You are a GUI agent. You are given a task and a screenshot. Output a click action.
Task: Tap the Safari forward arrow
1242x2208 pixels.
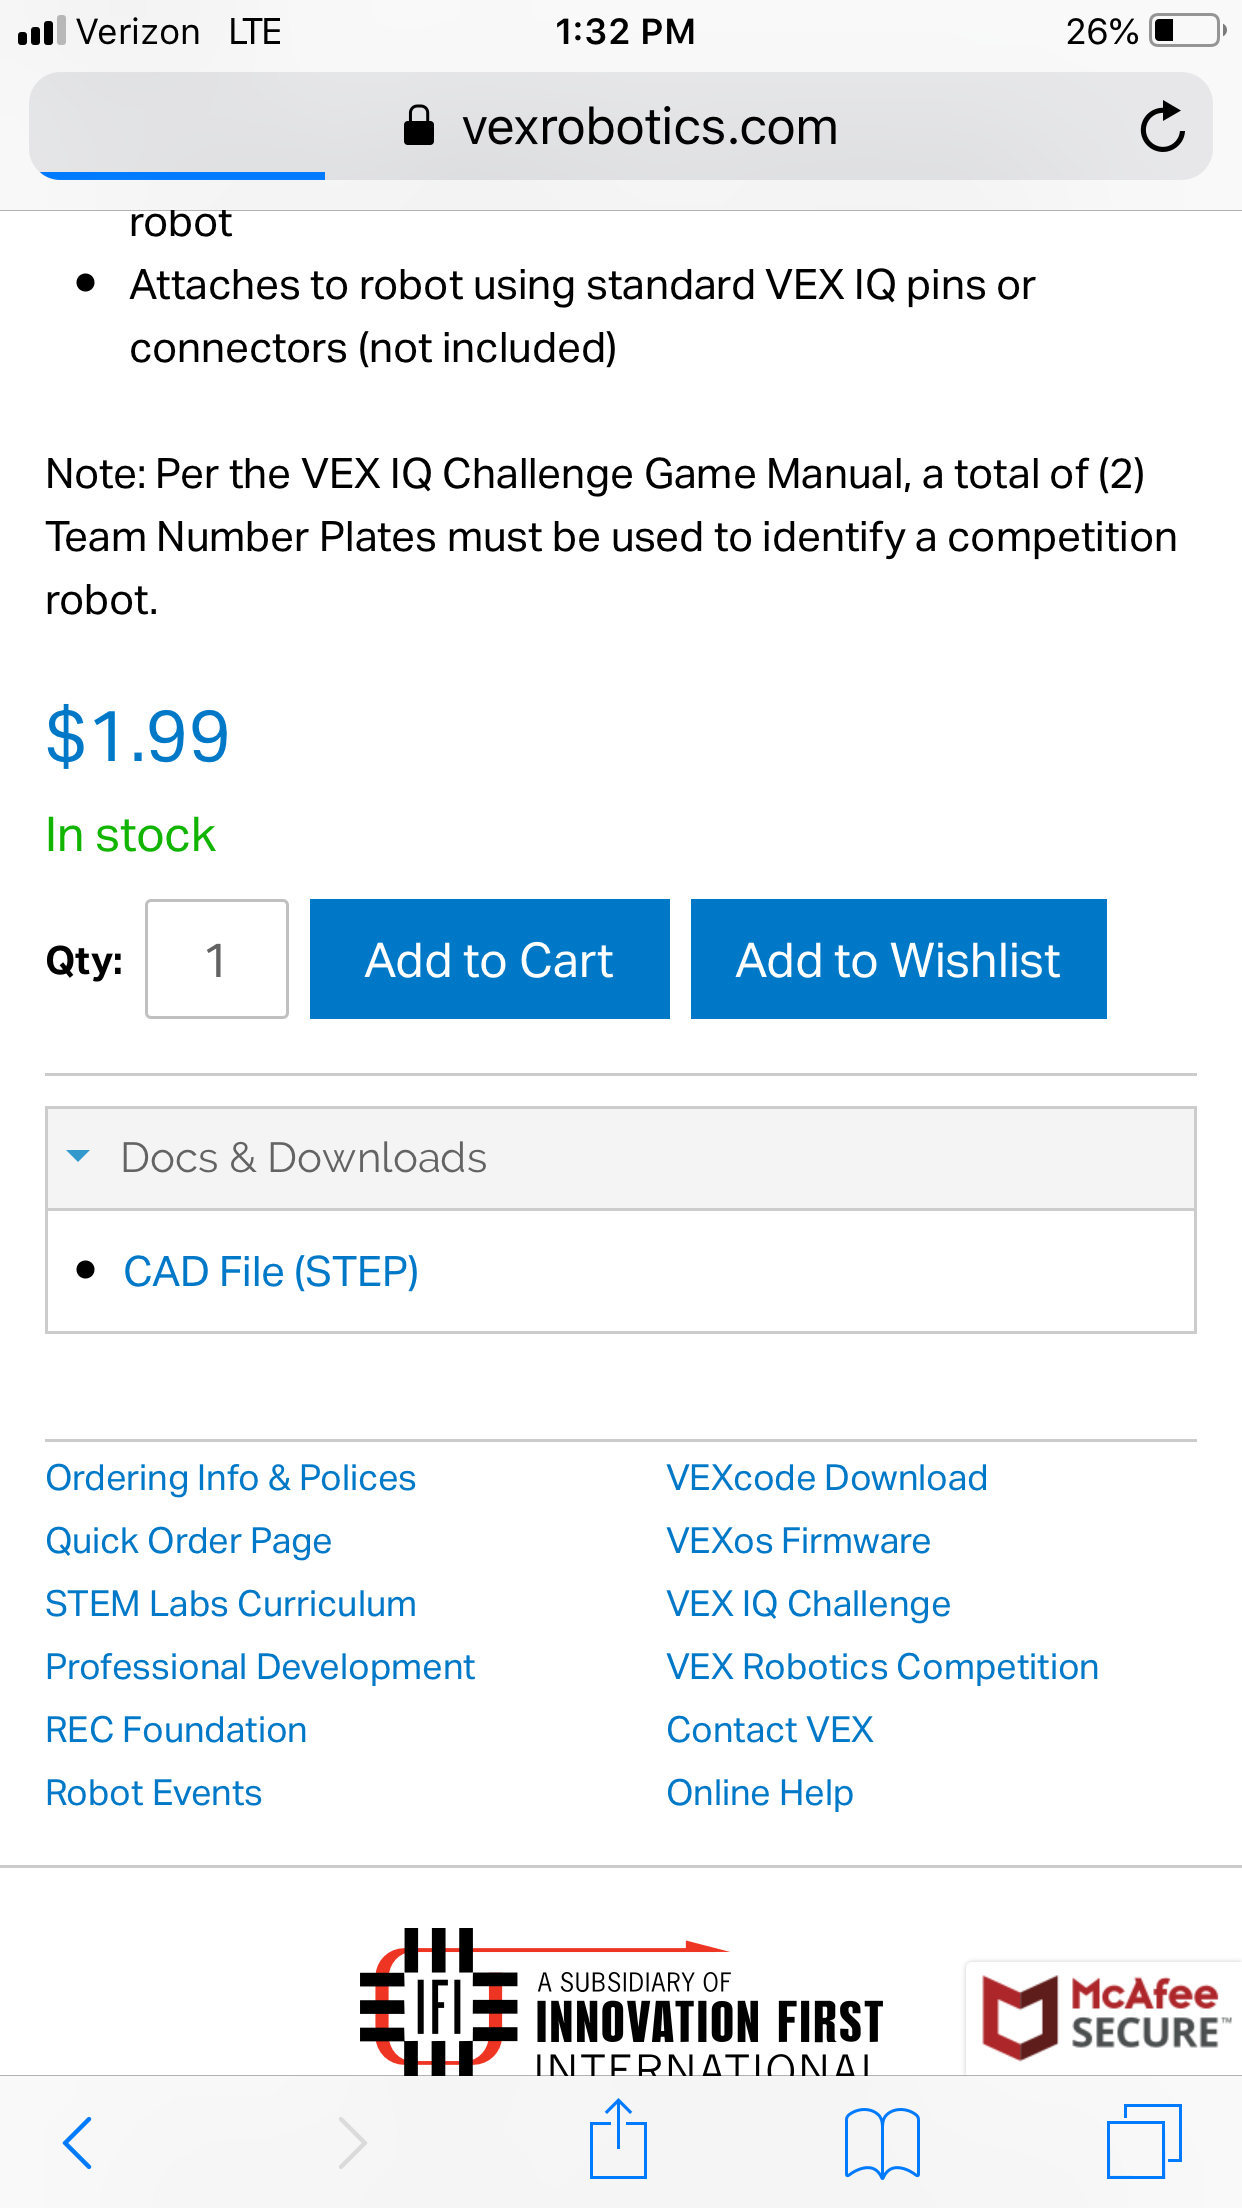click(352, 2143)
